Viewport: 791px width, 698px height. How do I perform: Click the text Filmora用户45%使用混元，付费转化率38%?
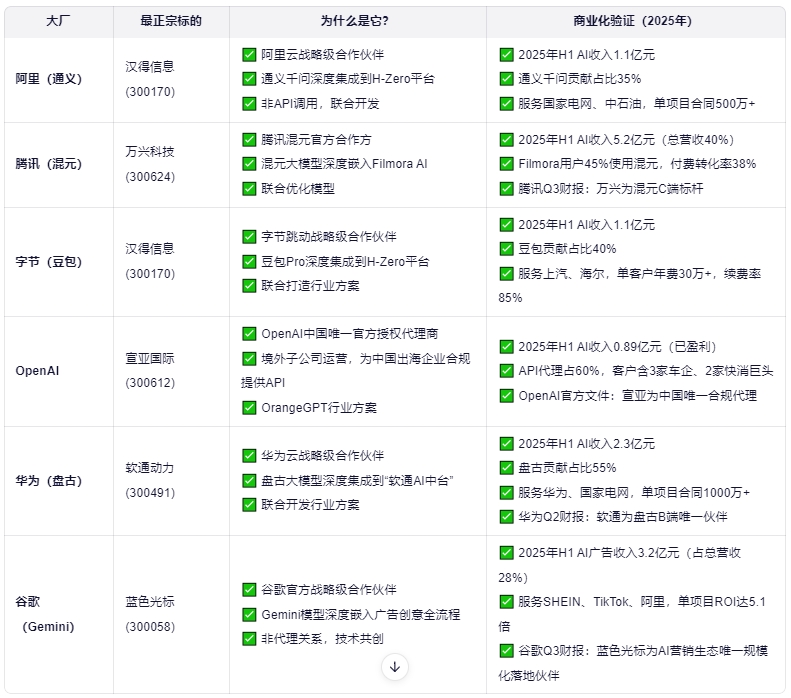[x=637, y=163]
